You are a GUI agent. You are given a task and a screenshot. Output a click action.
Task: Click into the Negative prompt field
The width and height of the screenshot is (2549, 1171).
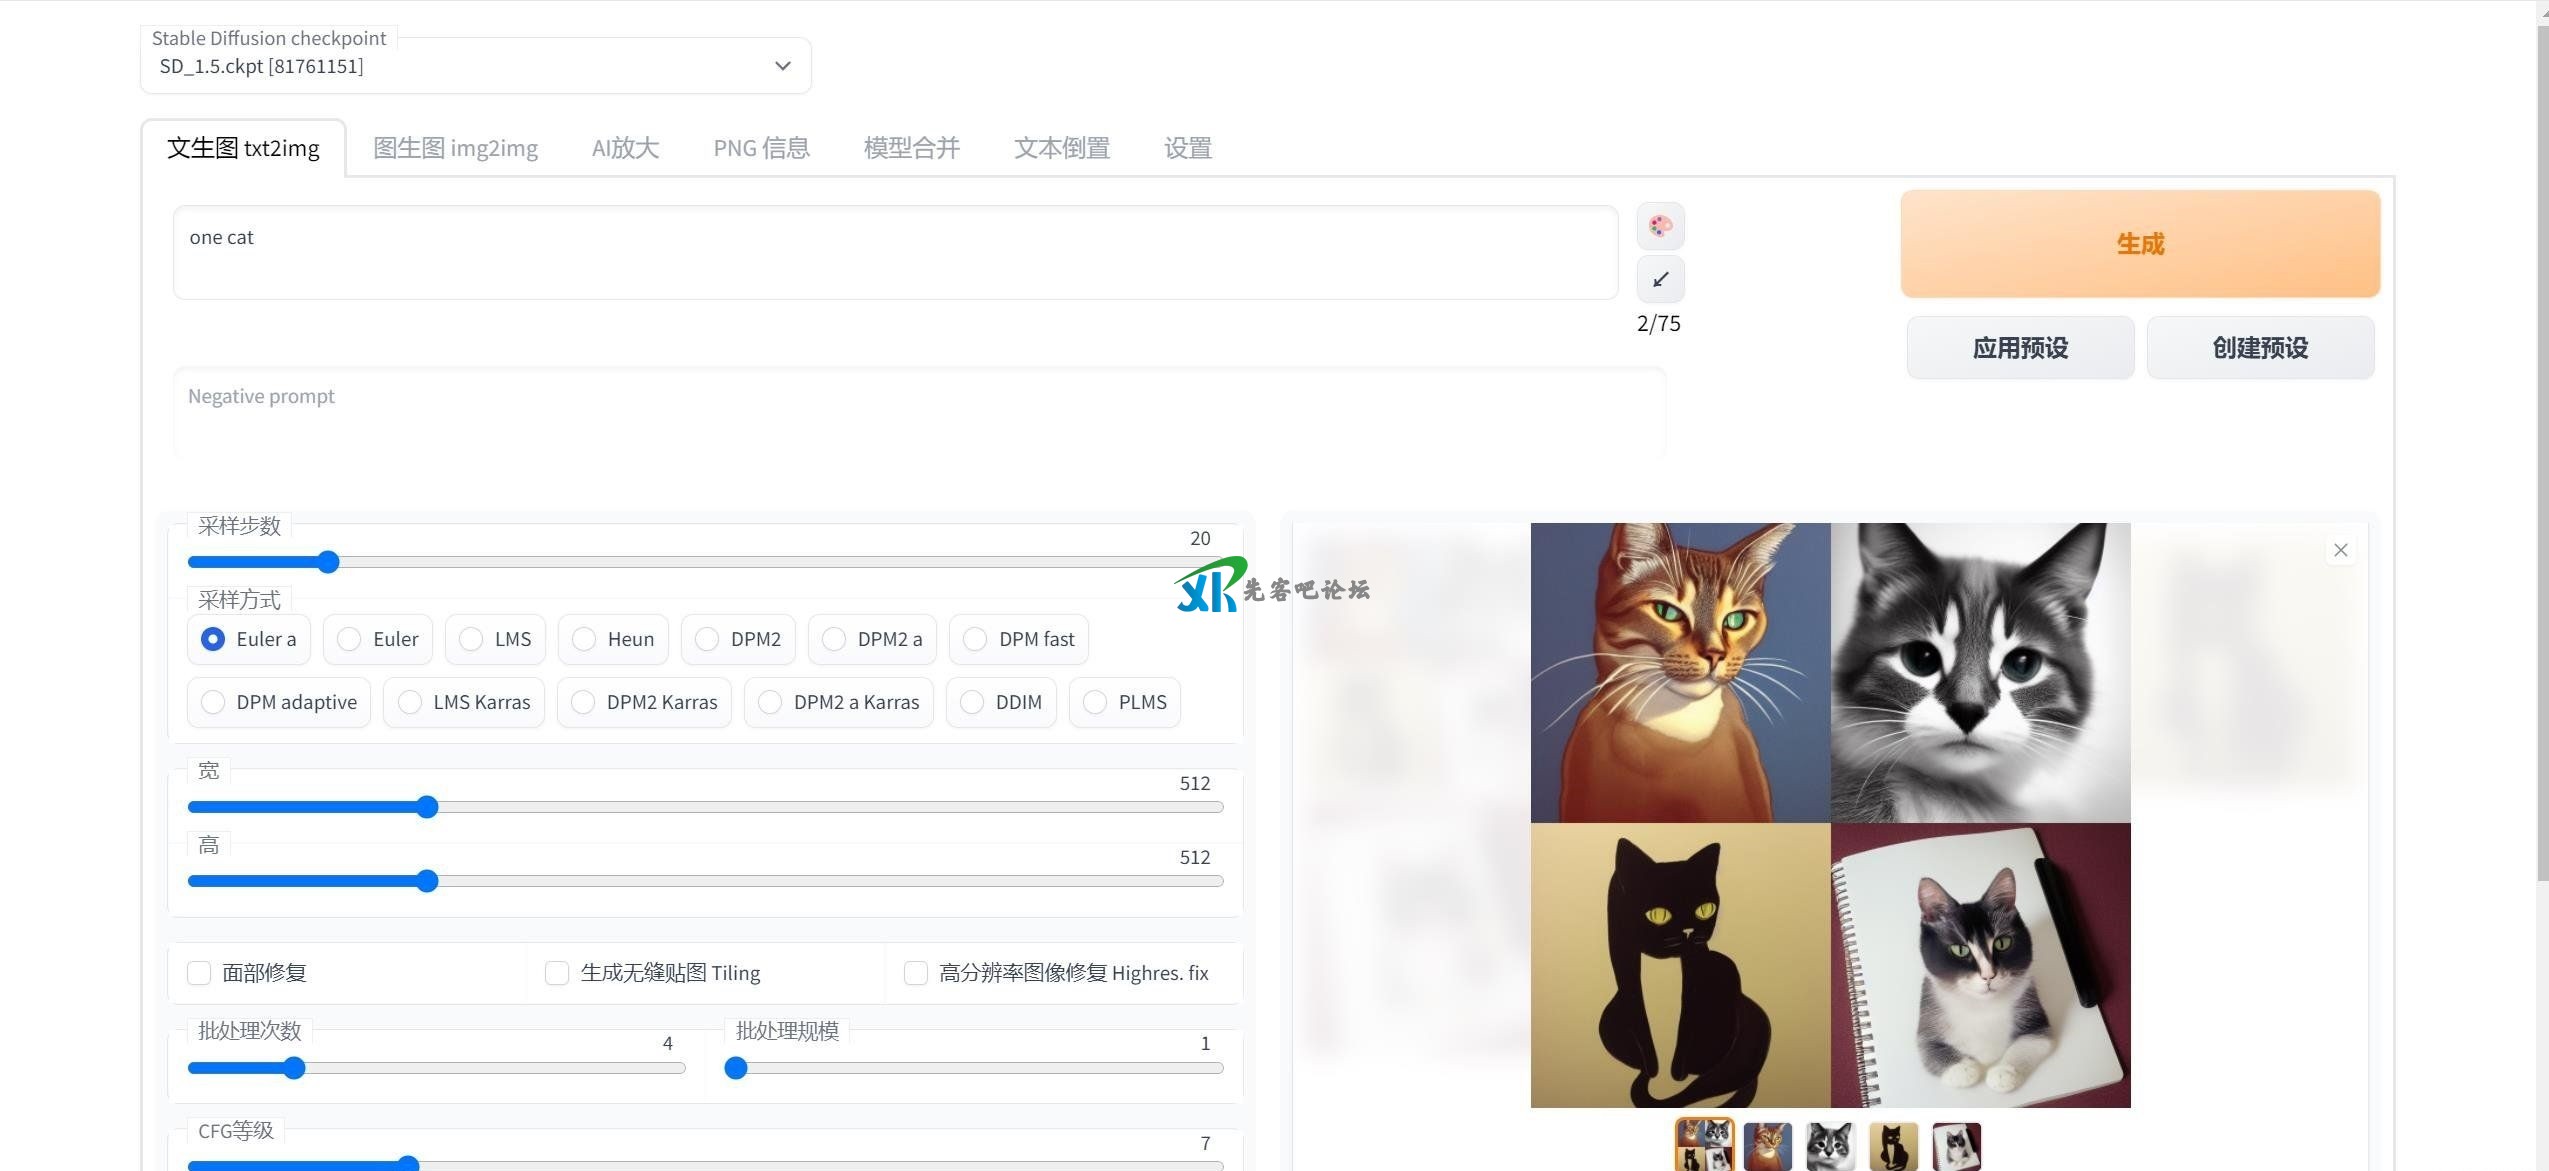pos(918,412)
